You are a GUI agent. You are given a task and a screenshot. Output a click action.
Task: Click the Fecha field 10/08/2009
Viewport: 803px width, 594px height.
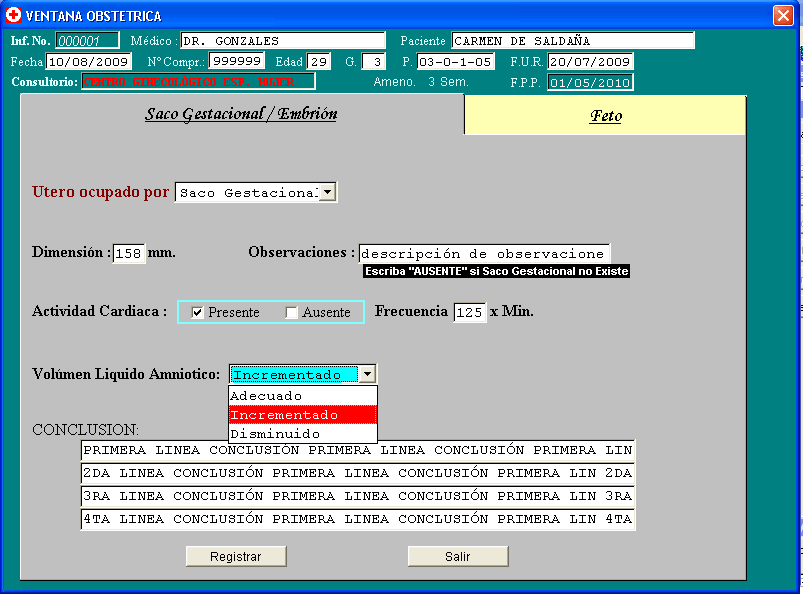pos(89,61)
